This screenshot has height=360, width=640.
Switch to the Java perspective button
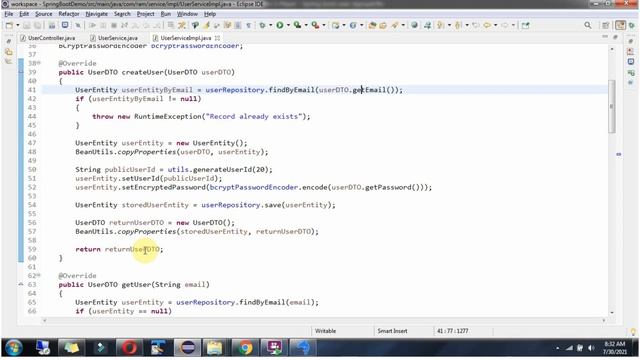tap(620, 25)
